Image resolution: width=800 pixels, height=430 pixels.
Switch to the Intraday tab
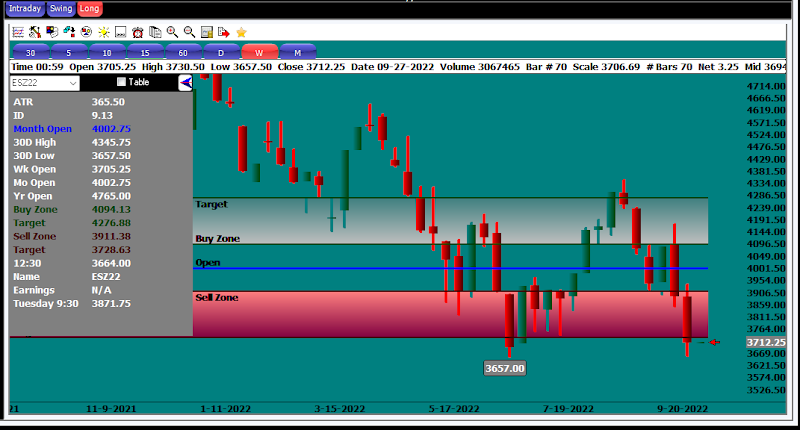24,8
